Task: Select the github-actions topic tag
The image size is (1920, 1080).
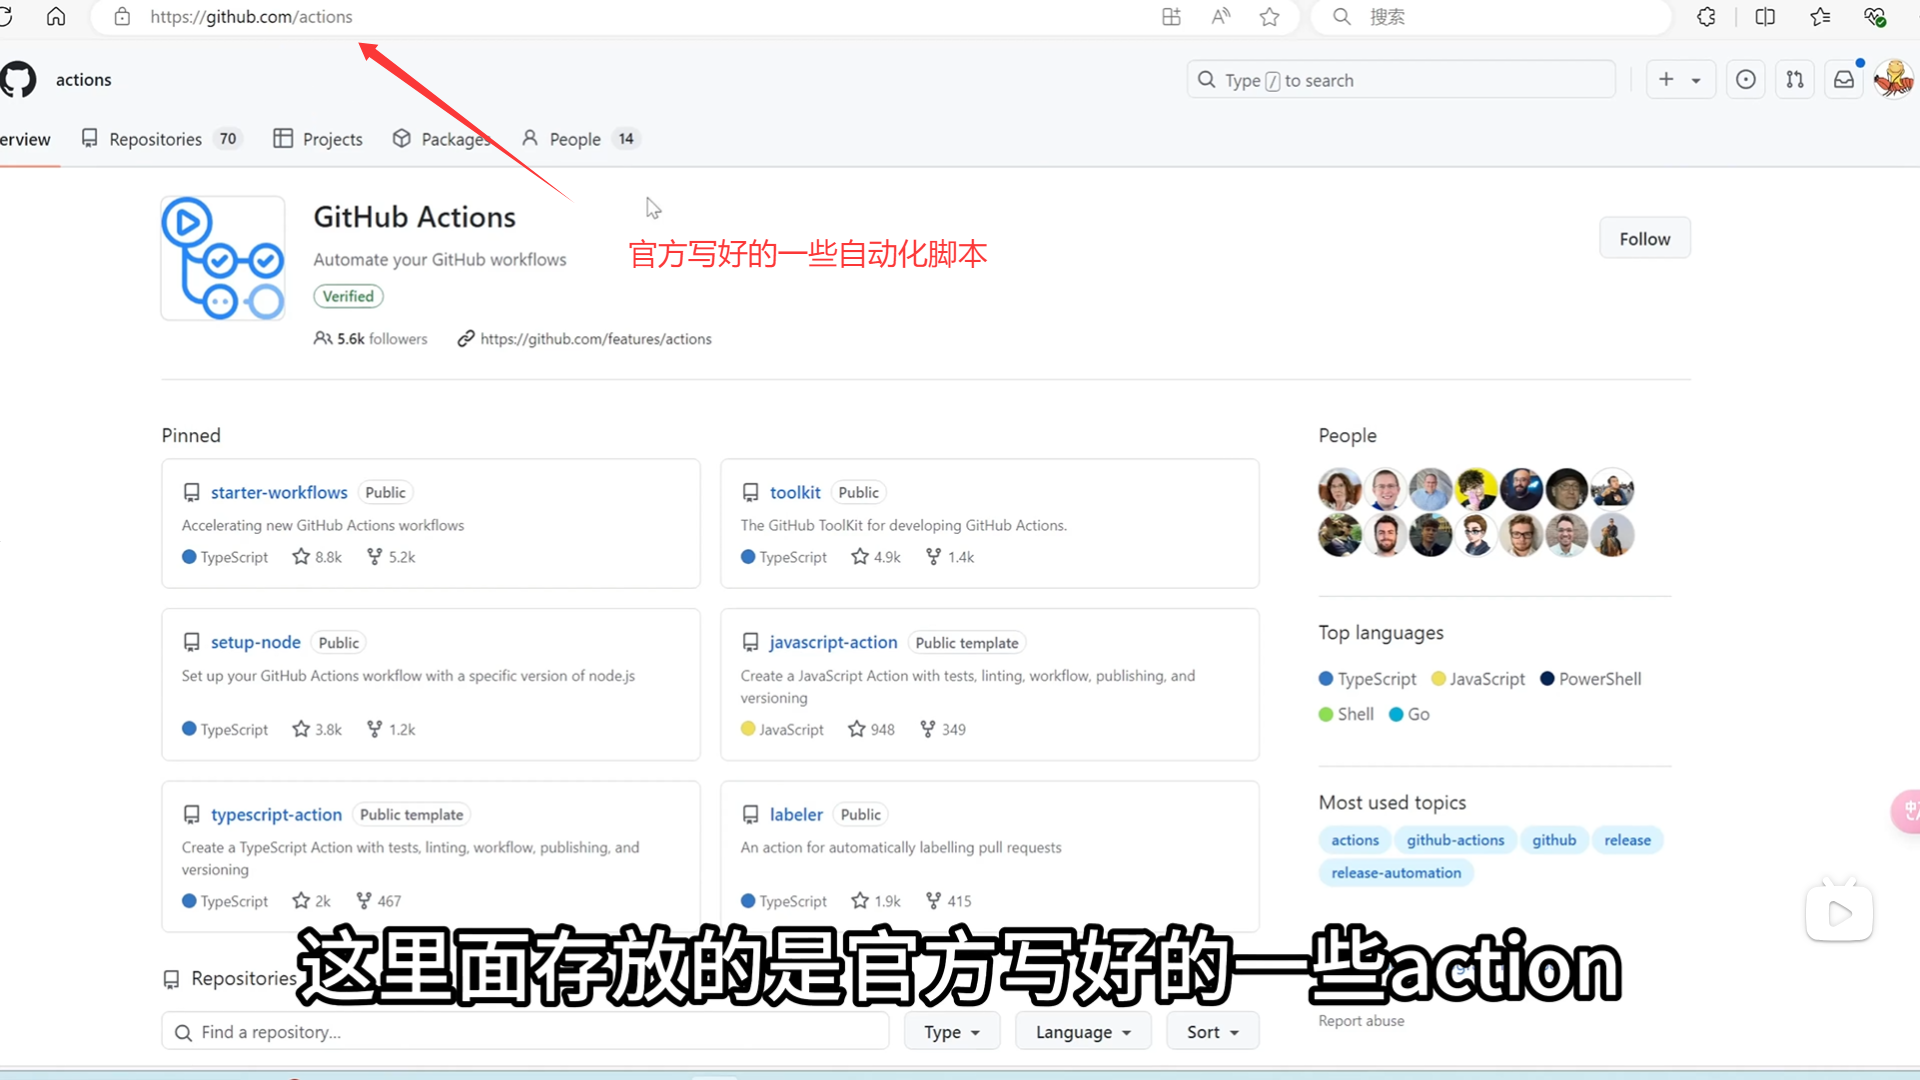Action: tap(1455, 840)
